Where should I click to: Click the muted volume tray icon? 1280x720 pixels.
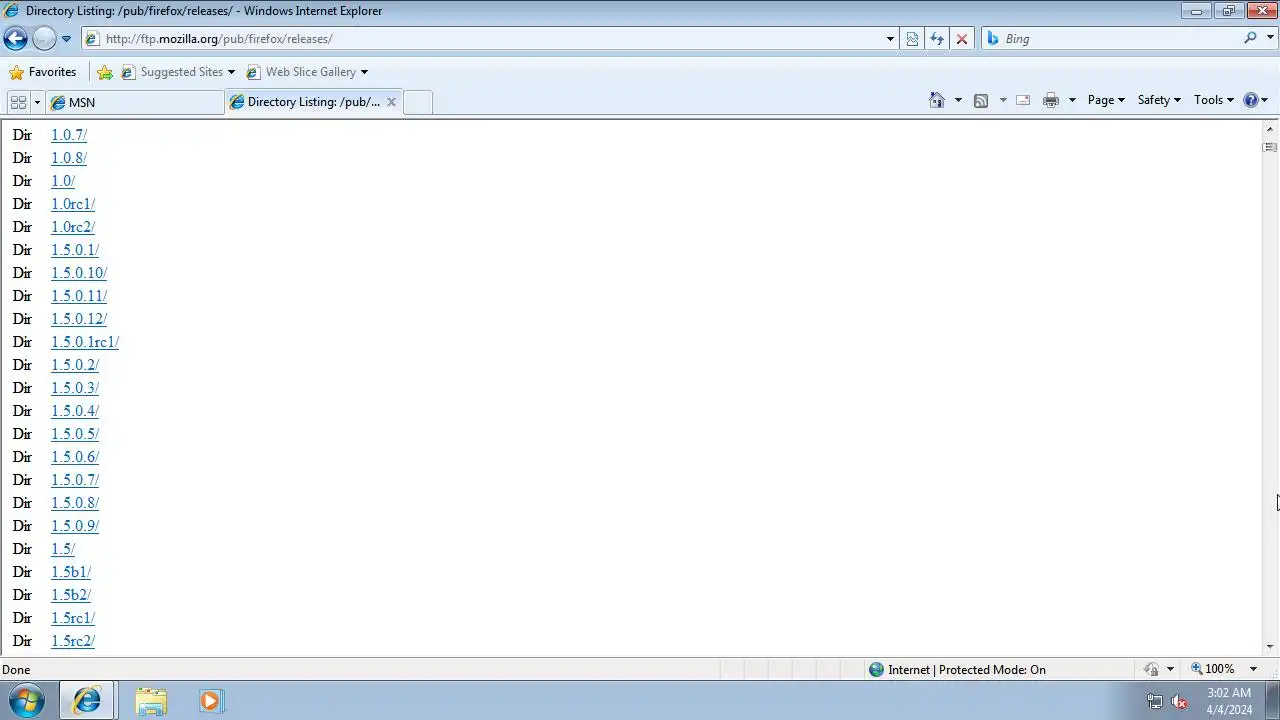[x=1179, y=701]
